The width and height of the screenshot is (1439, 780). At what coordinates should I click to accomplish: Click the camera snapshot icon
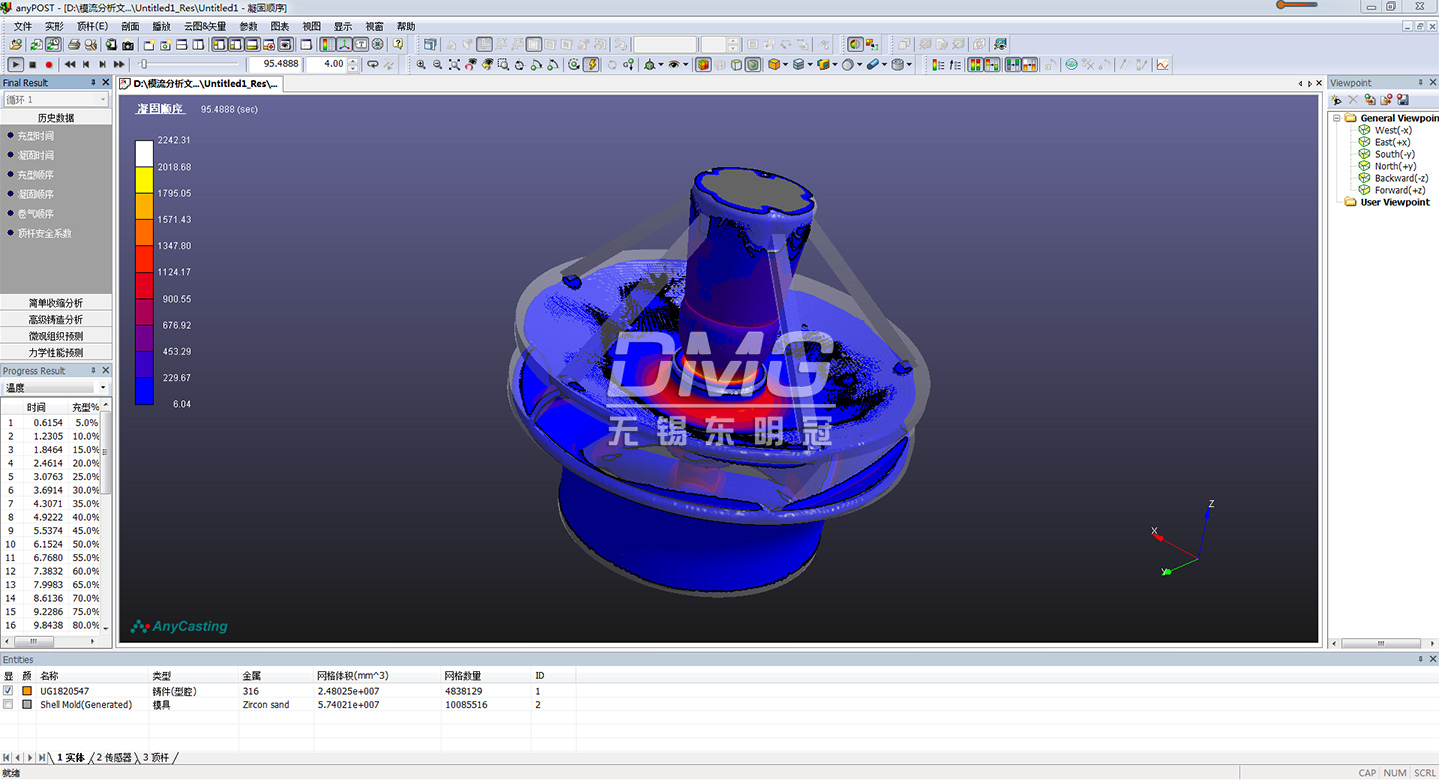click(127, 44)
